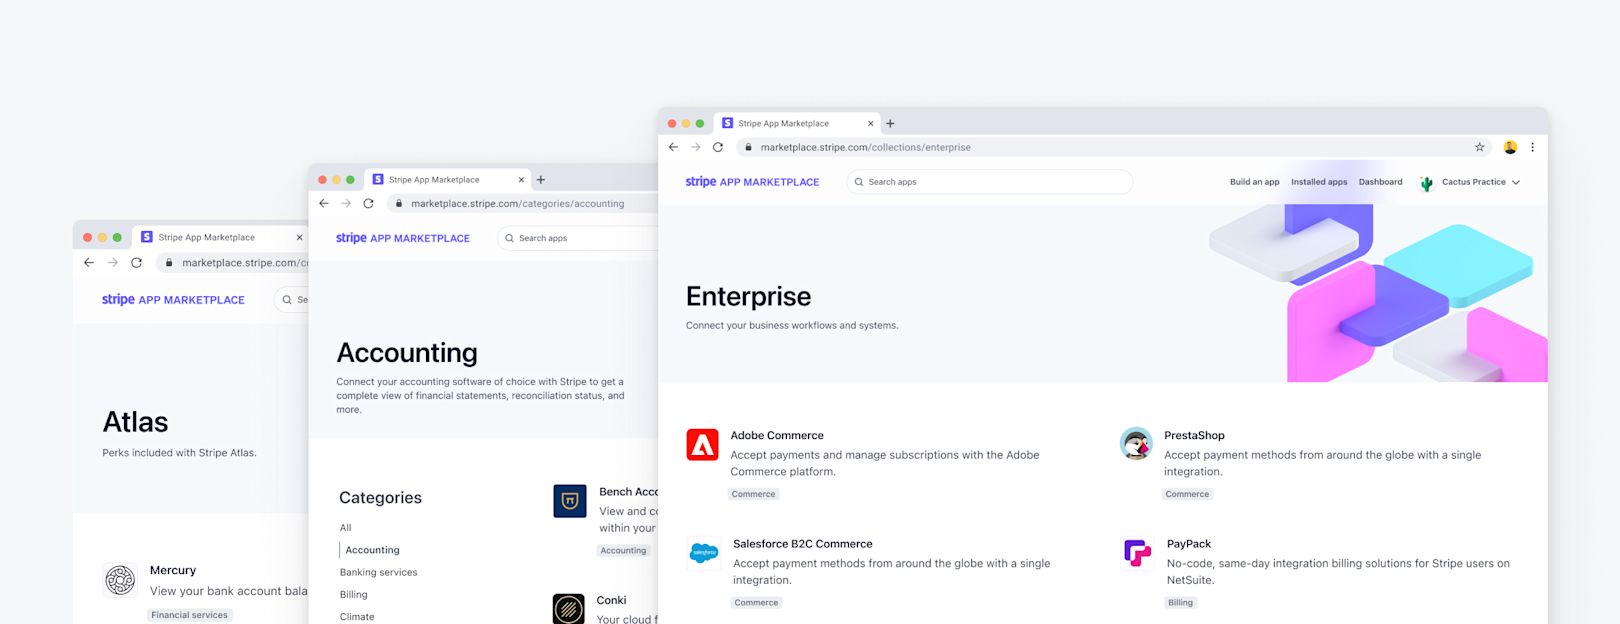Screen dimensions: 1620x624
Task: Choose the Billing category filter
Action: point(353,595)
